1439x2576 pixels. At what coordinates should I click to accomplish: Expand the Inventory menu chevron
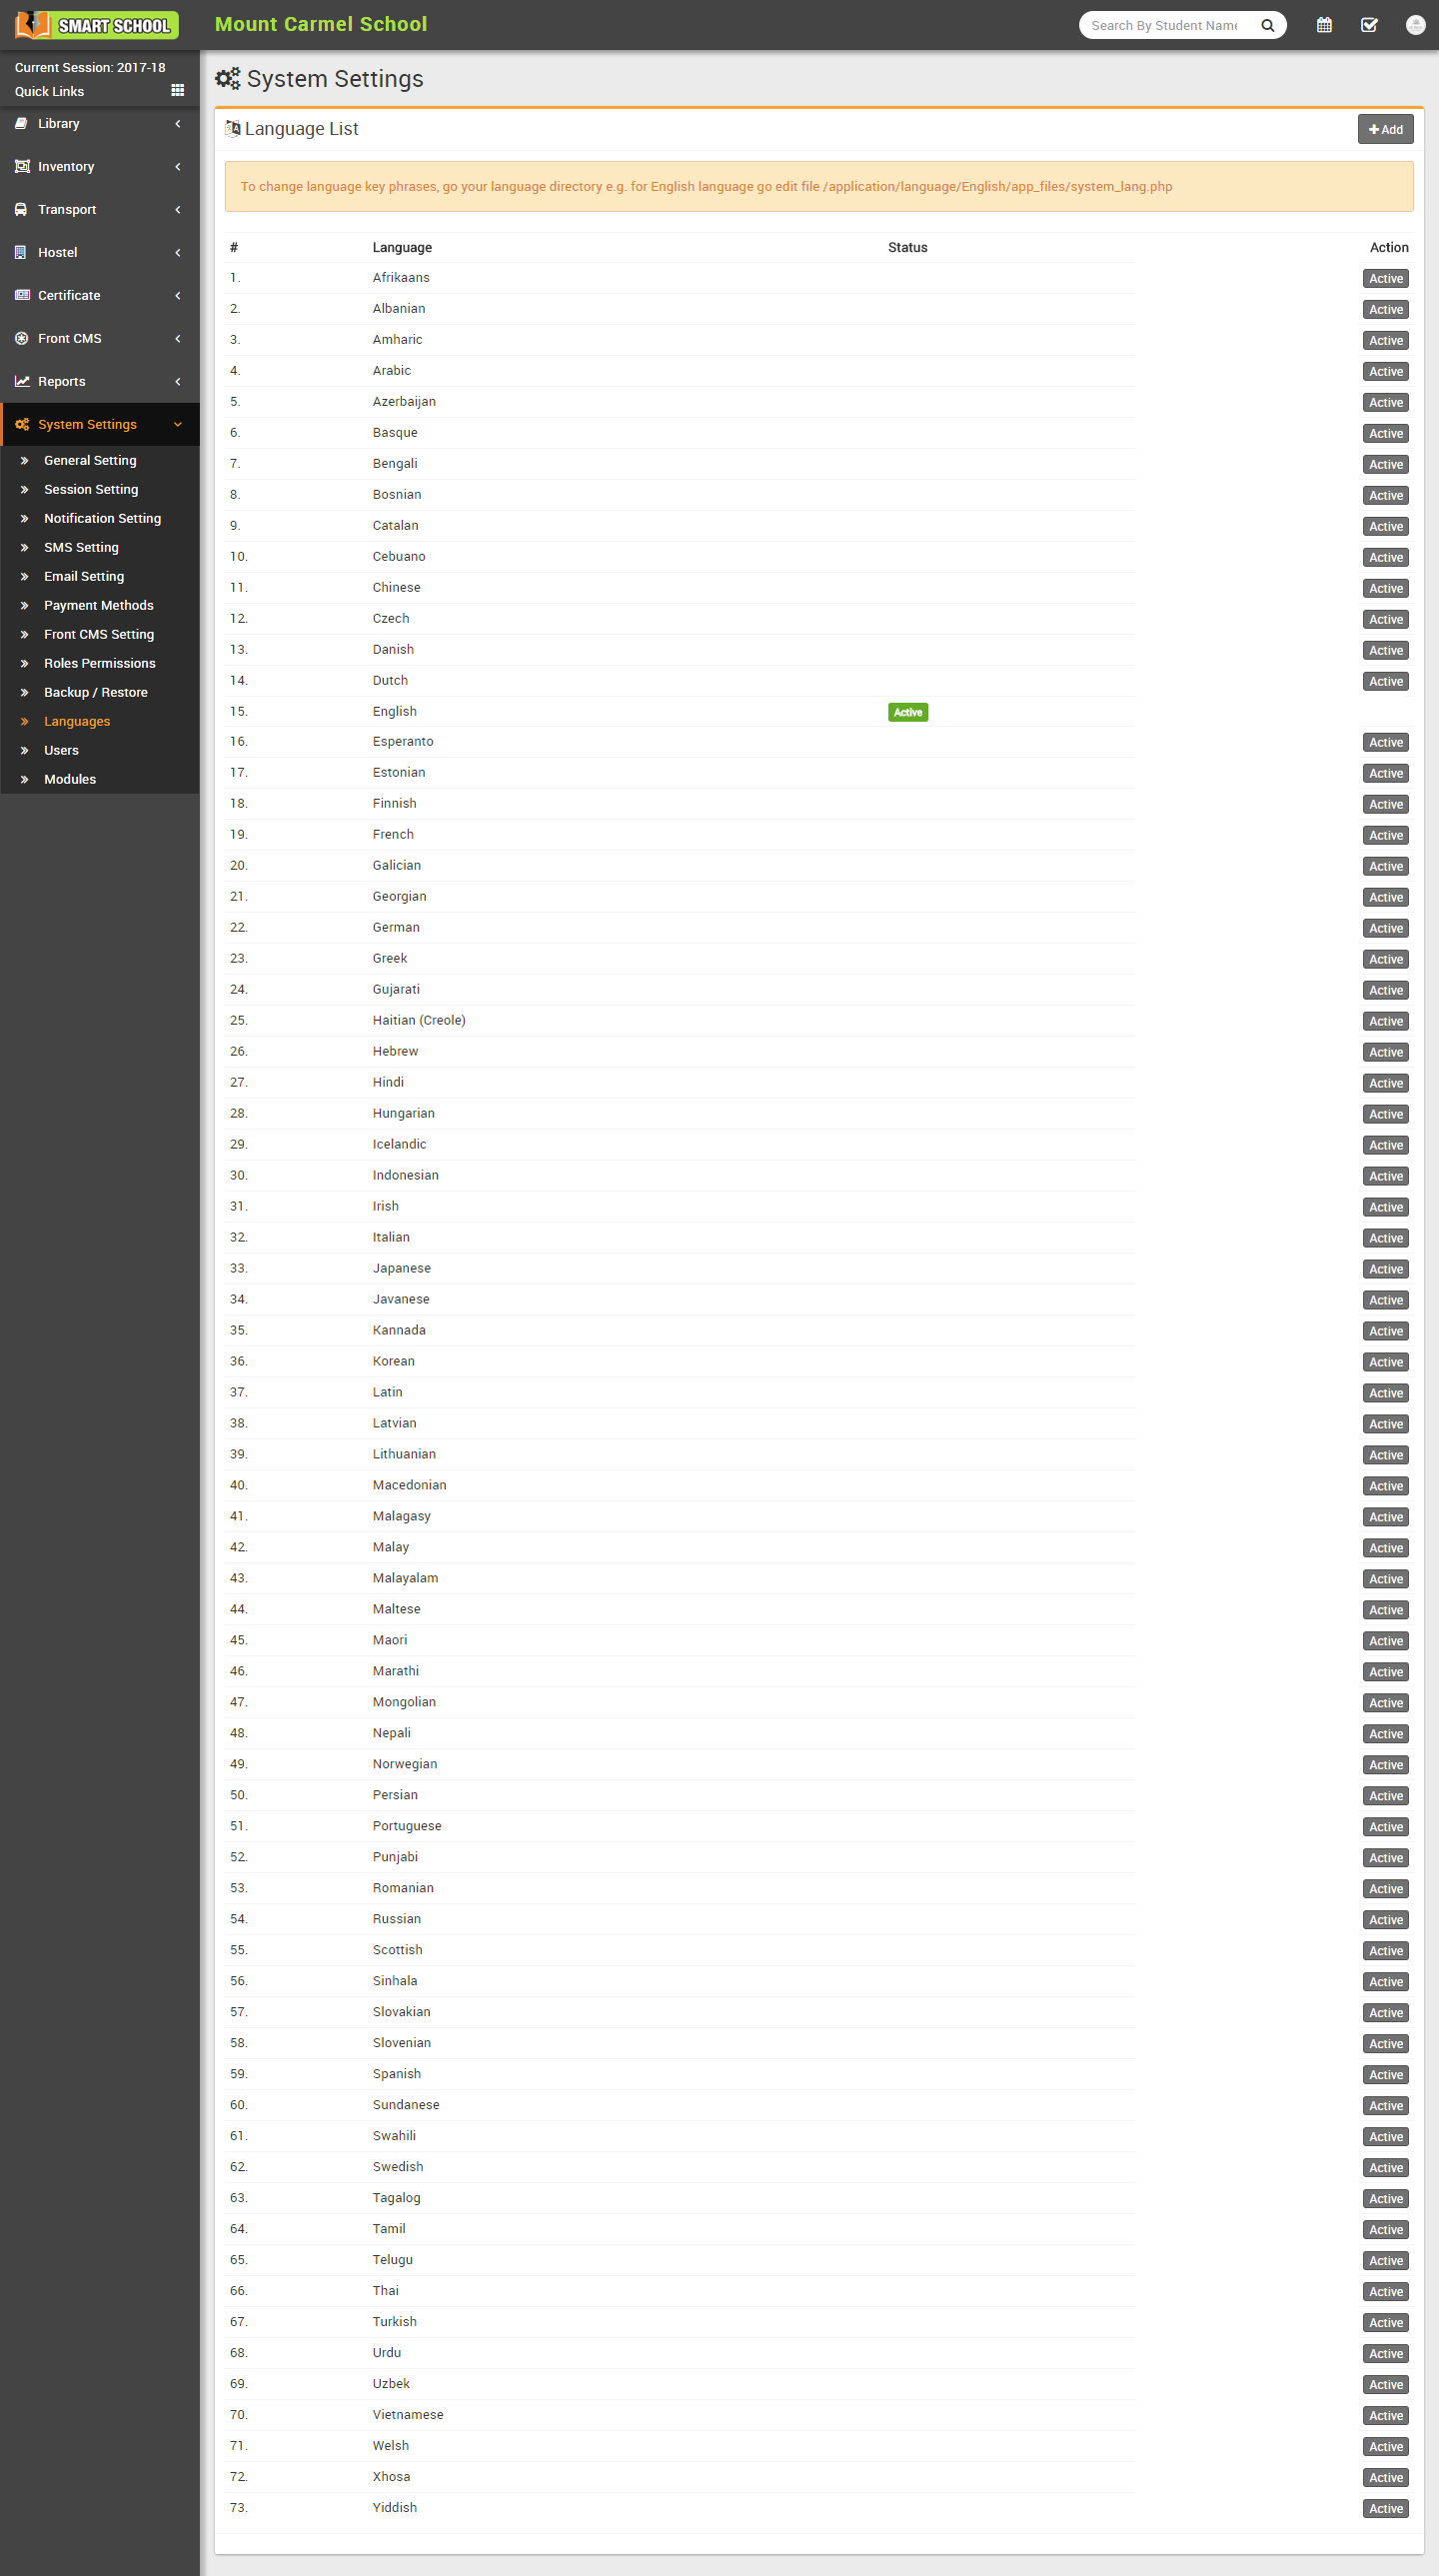pos(178,167)
